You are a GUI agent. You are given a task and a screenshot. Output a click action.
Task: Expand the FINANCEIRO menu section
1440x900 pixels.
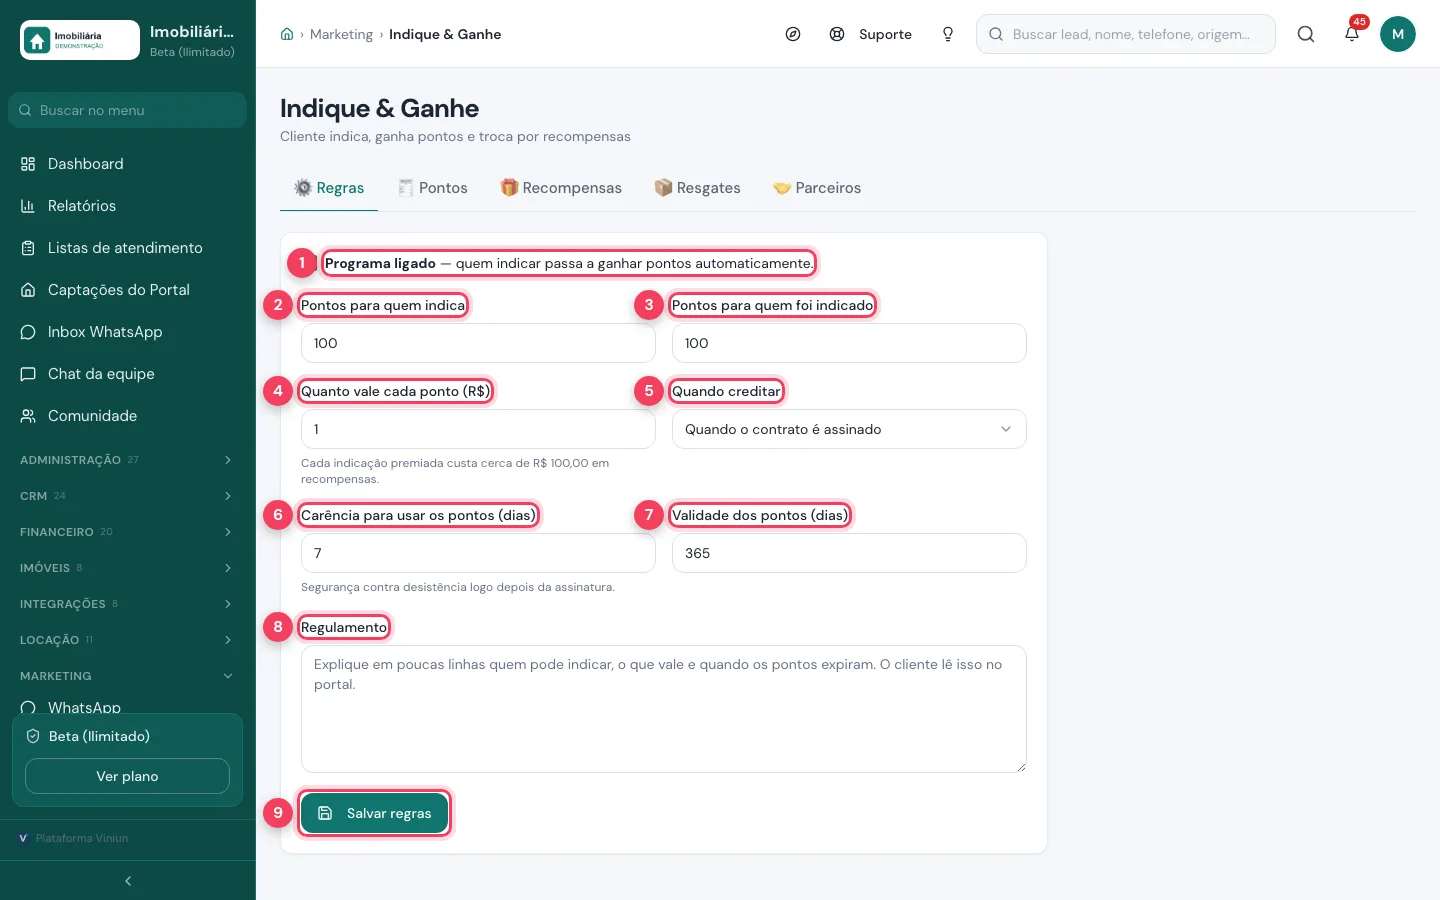pos(127,532)
